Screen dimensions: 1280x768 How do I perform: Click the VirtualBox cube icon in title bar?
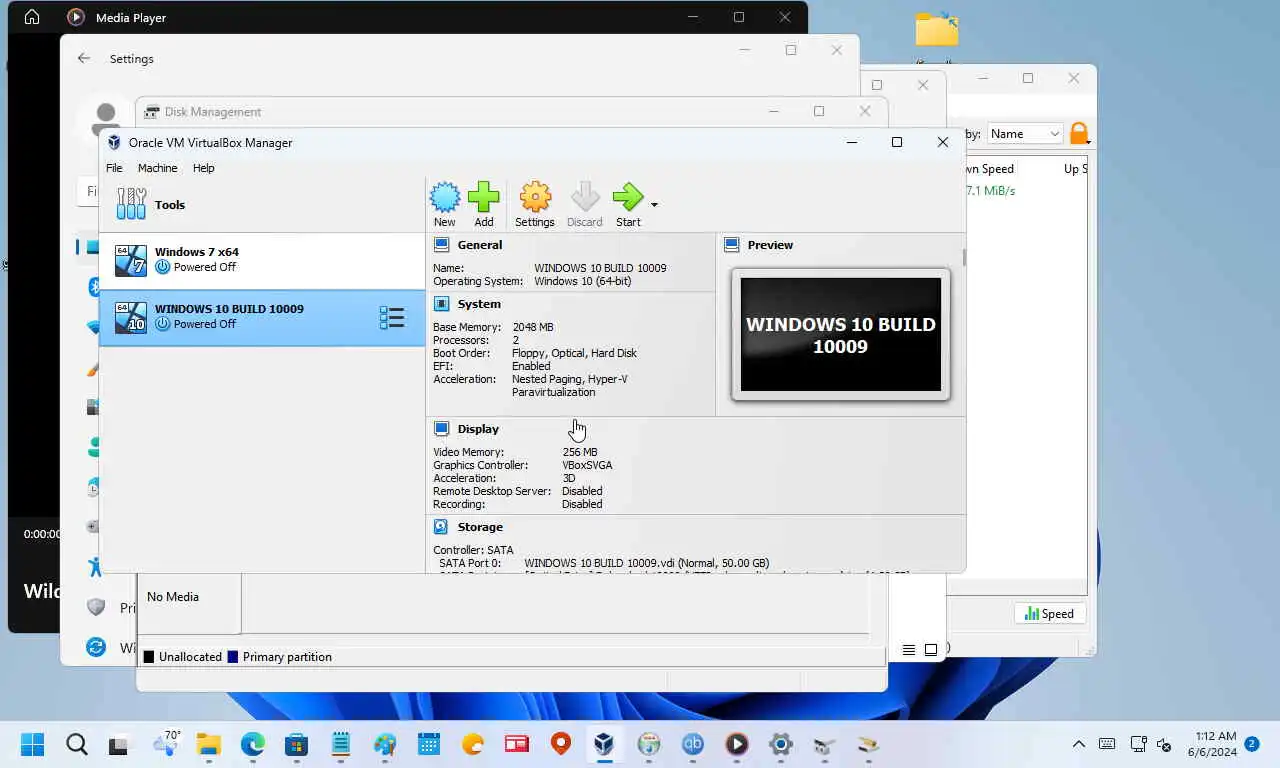click(x=114, y=142)
